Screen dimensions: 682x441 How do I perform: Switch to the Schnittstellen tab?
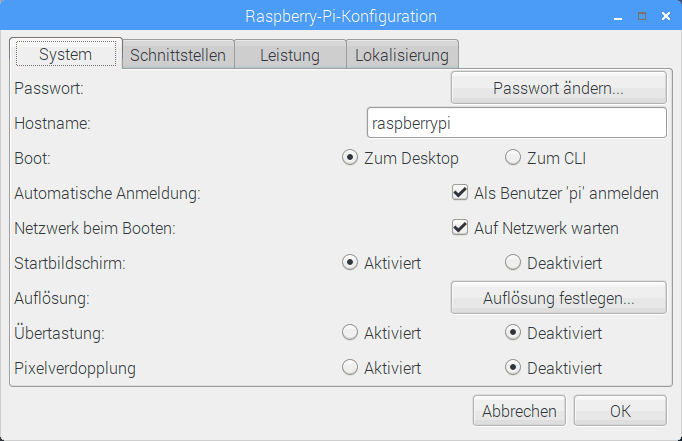coord(178,55)
